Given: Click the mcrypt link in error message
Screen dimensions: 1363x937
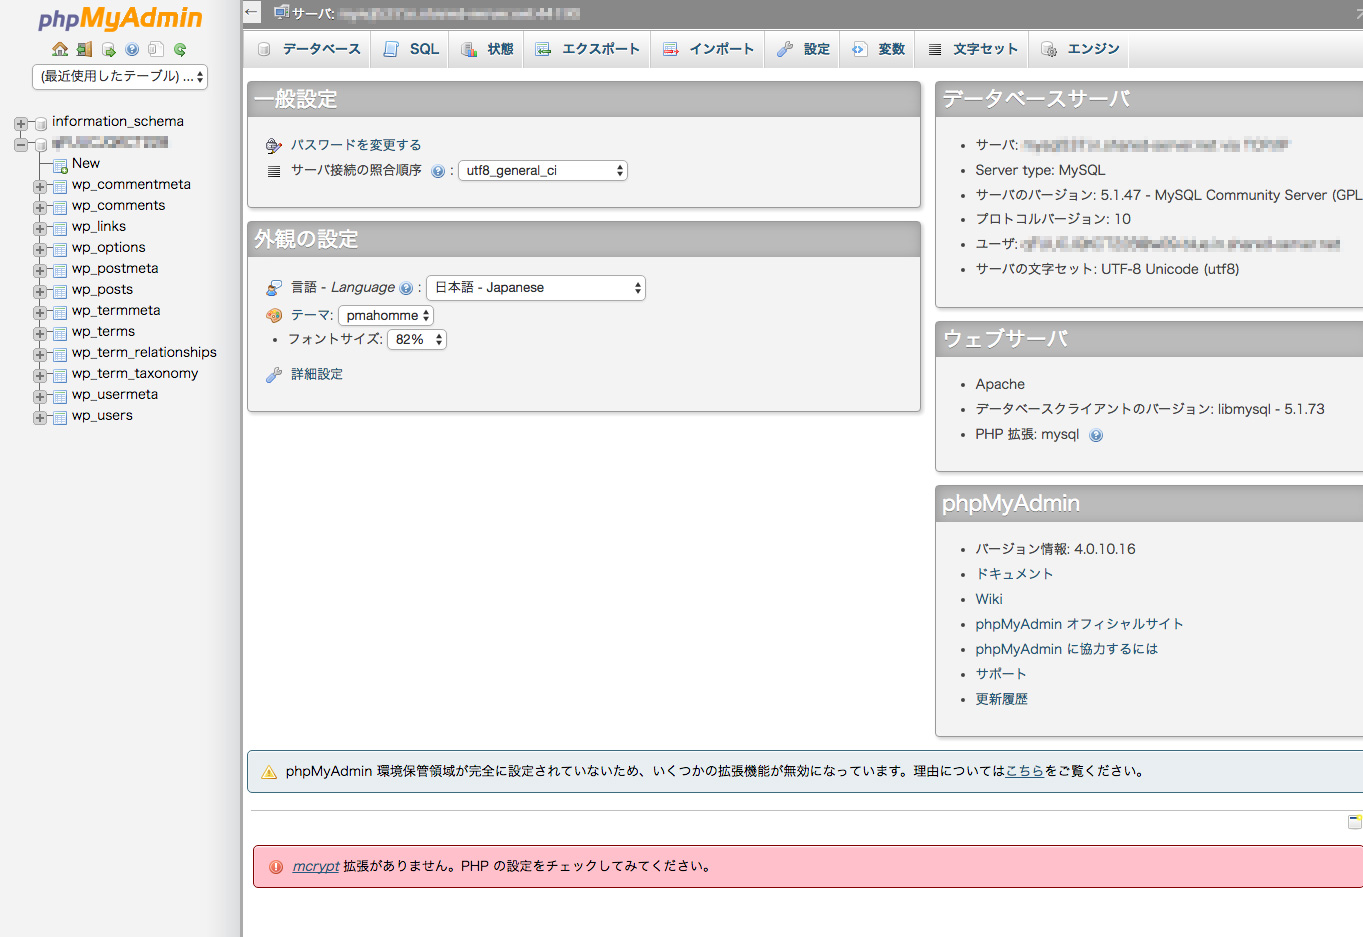Looking at the screenshot, I should 316,866.
